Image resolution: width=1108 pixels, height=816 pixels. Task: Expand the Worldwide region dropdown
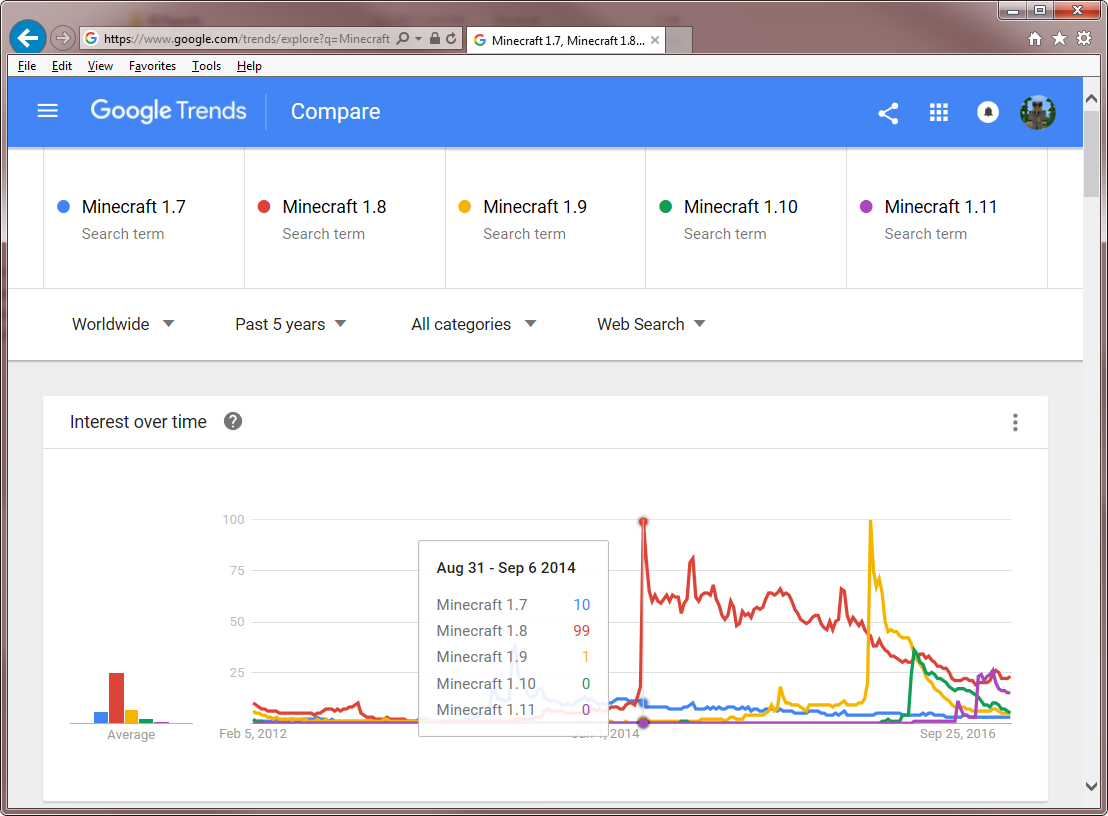point(123,324)
